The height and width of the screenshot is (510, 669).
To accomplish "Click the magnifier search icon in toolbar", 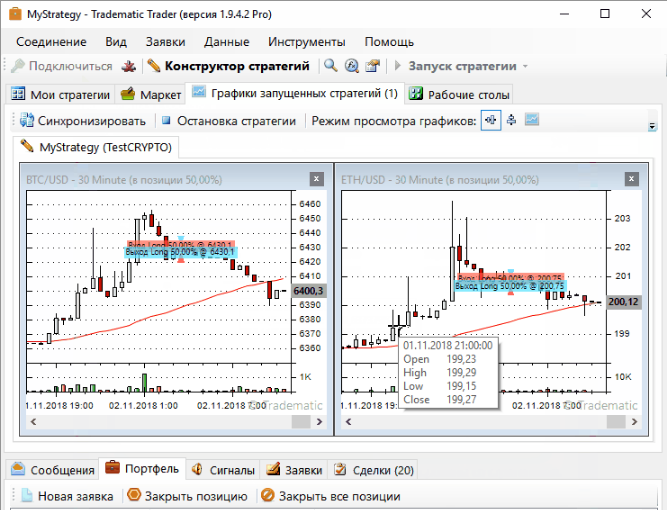I will tap(331, 66).
